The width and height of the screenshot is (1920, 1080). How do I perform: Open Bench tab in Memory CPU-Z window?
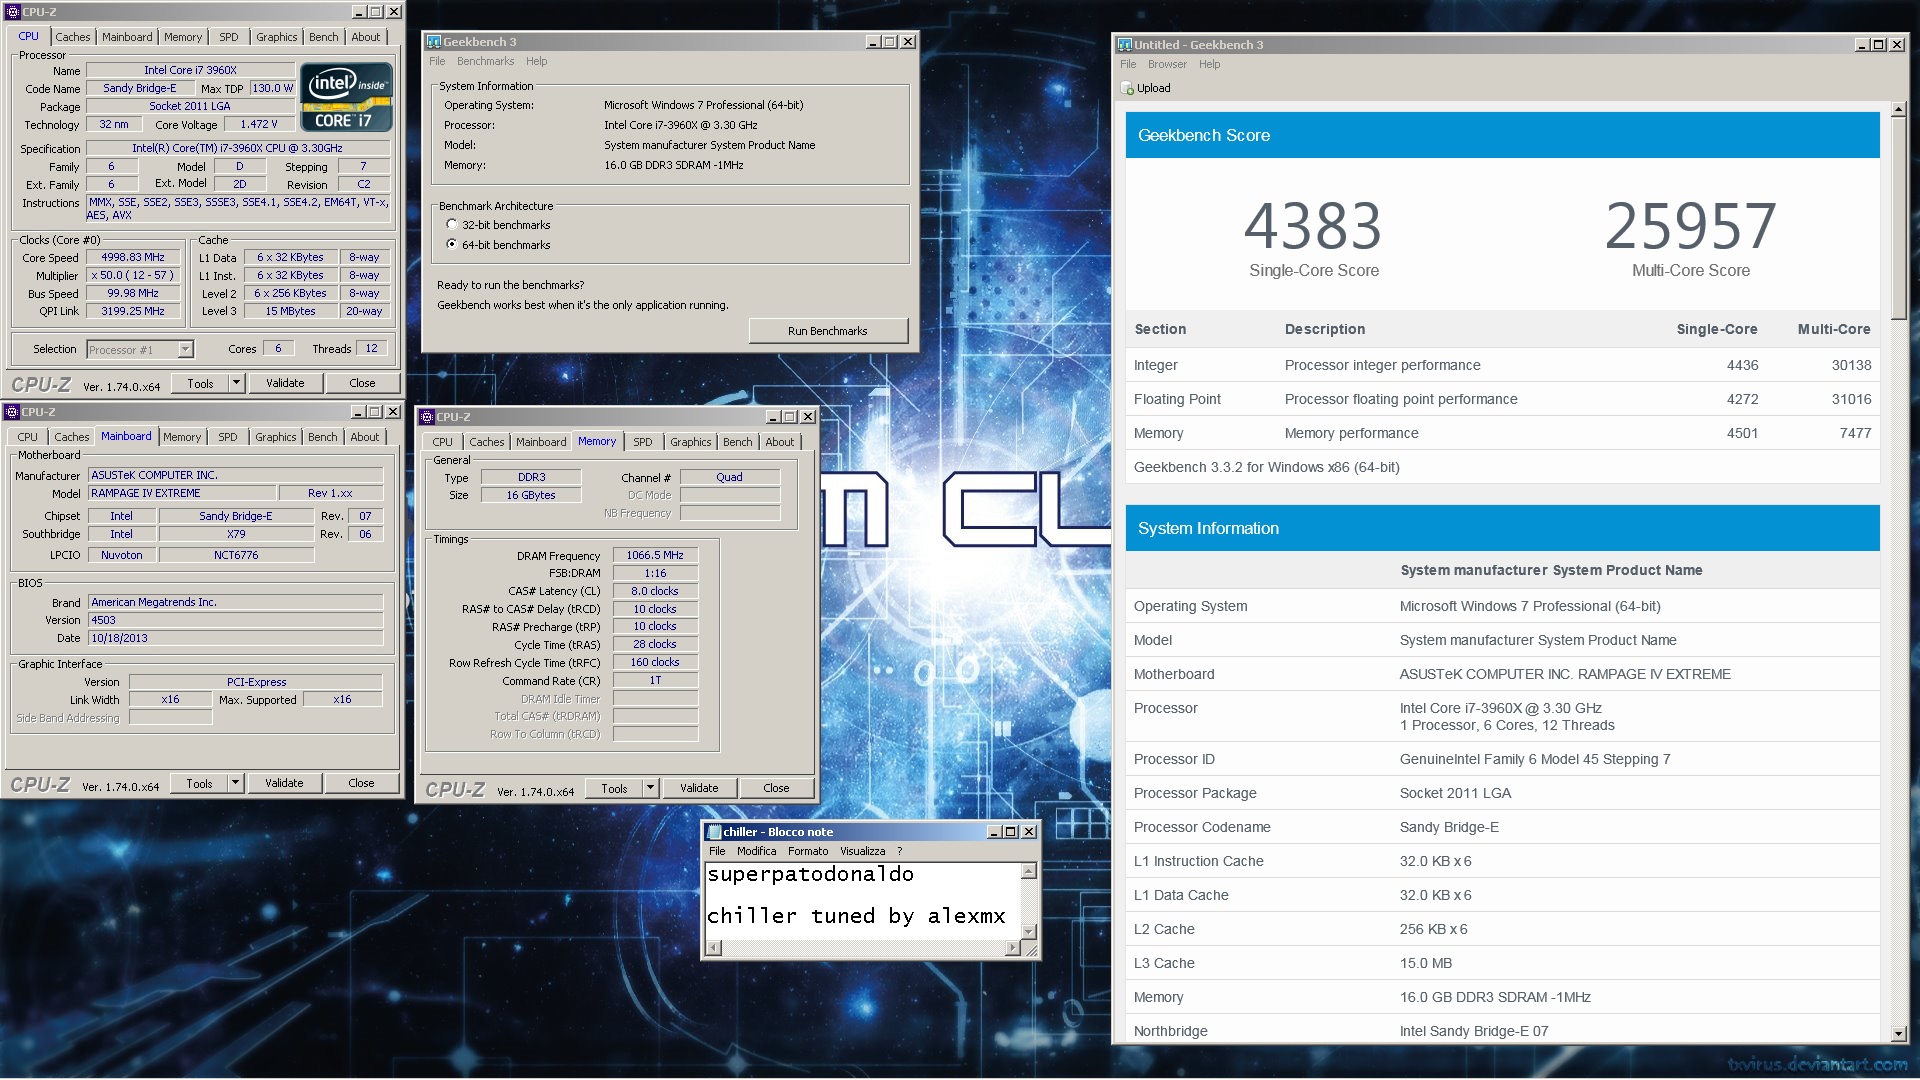tap(738, 442)
